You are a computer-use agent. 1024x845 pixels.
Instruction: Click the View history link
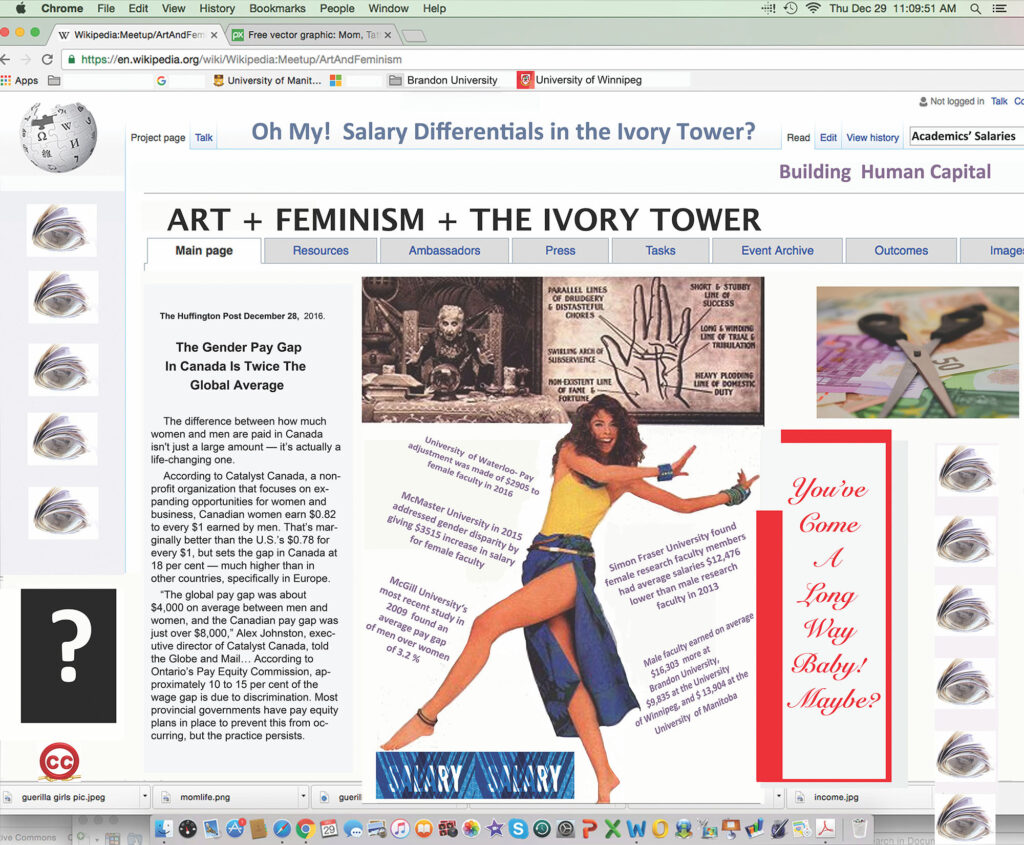872,138
